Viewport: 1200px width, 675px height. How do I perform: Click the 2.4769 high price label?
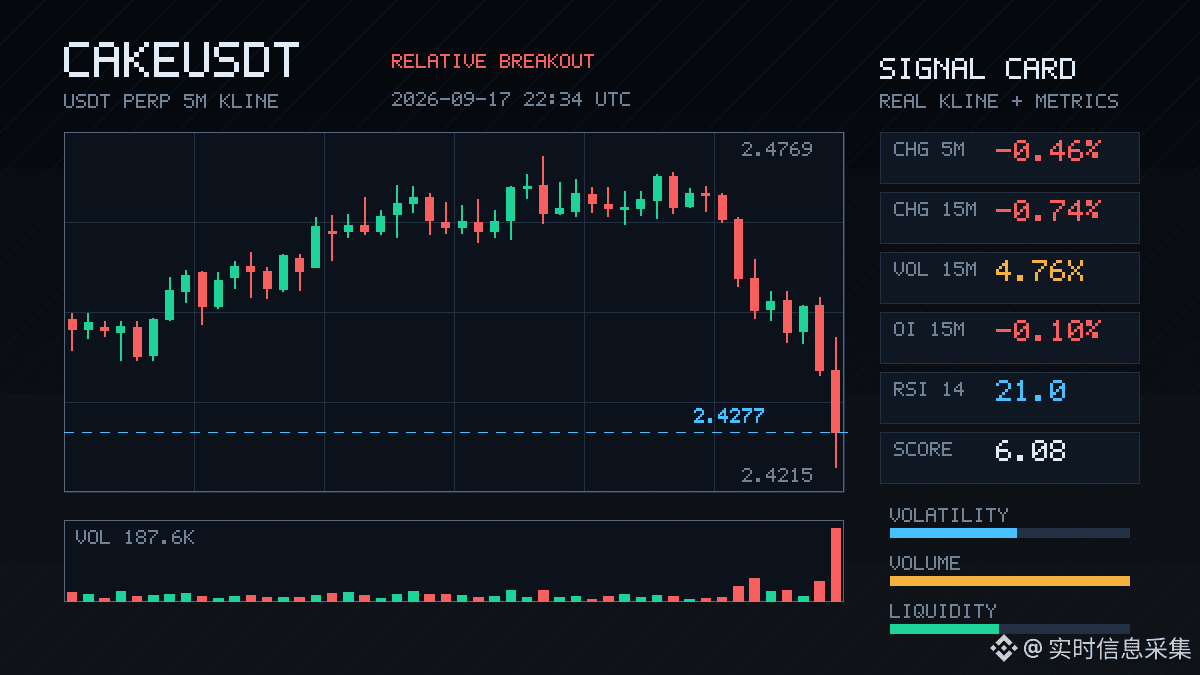point(777,150)
